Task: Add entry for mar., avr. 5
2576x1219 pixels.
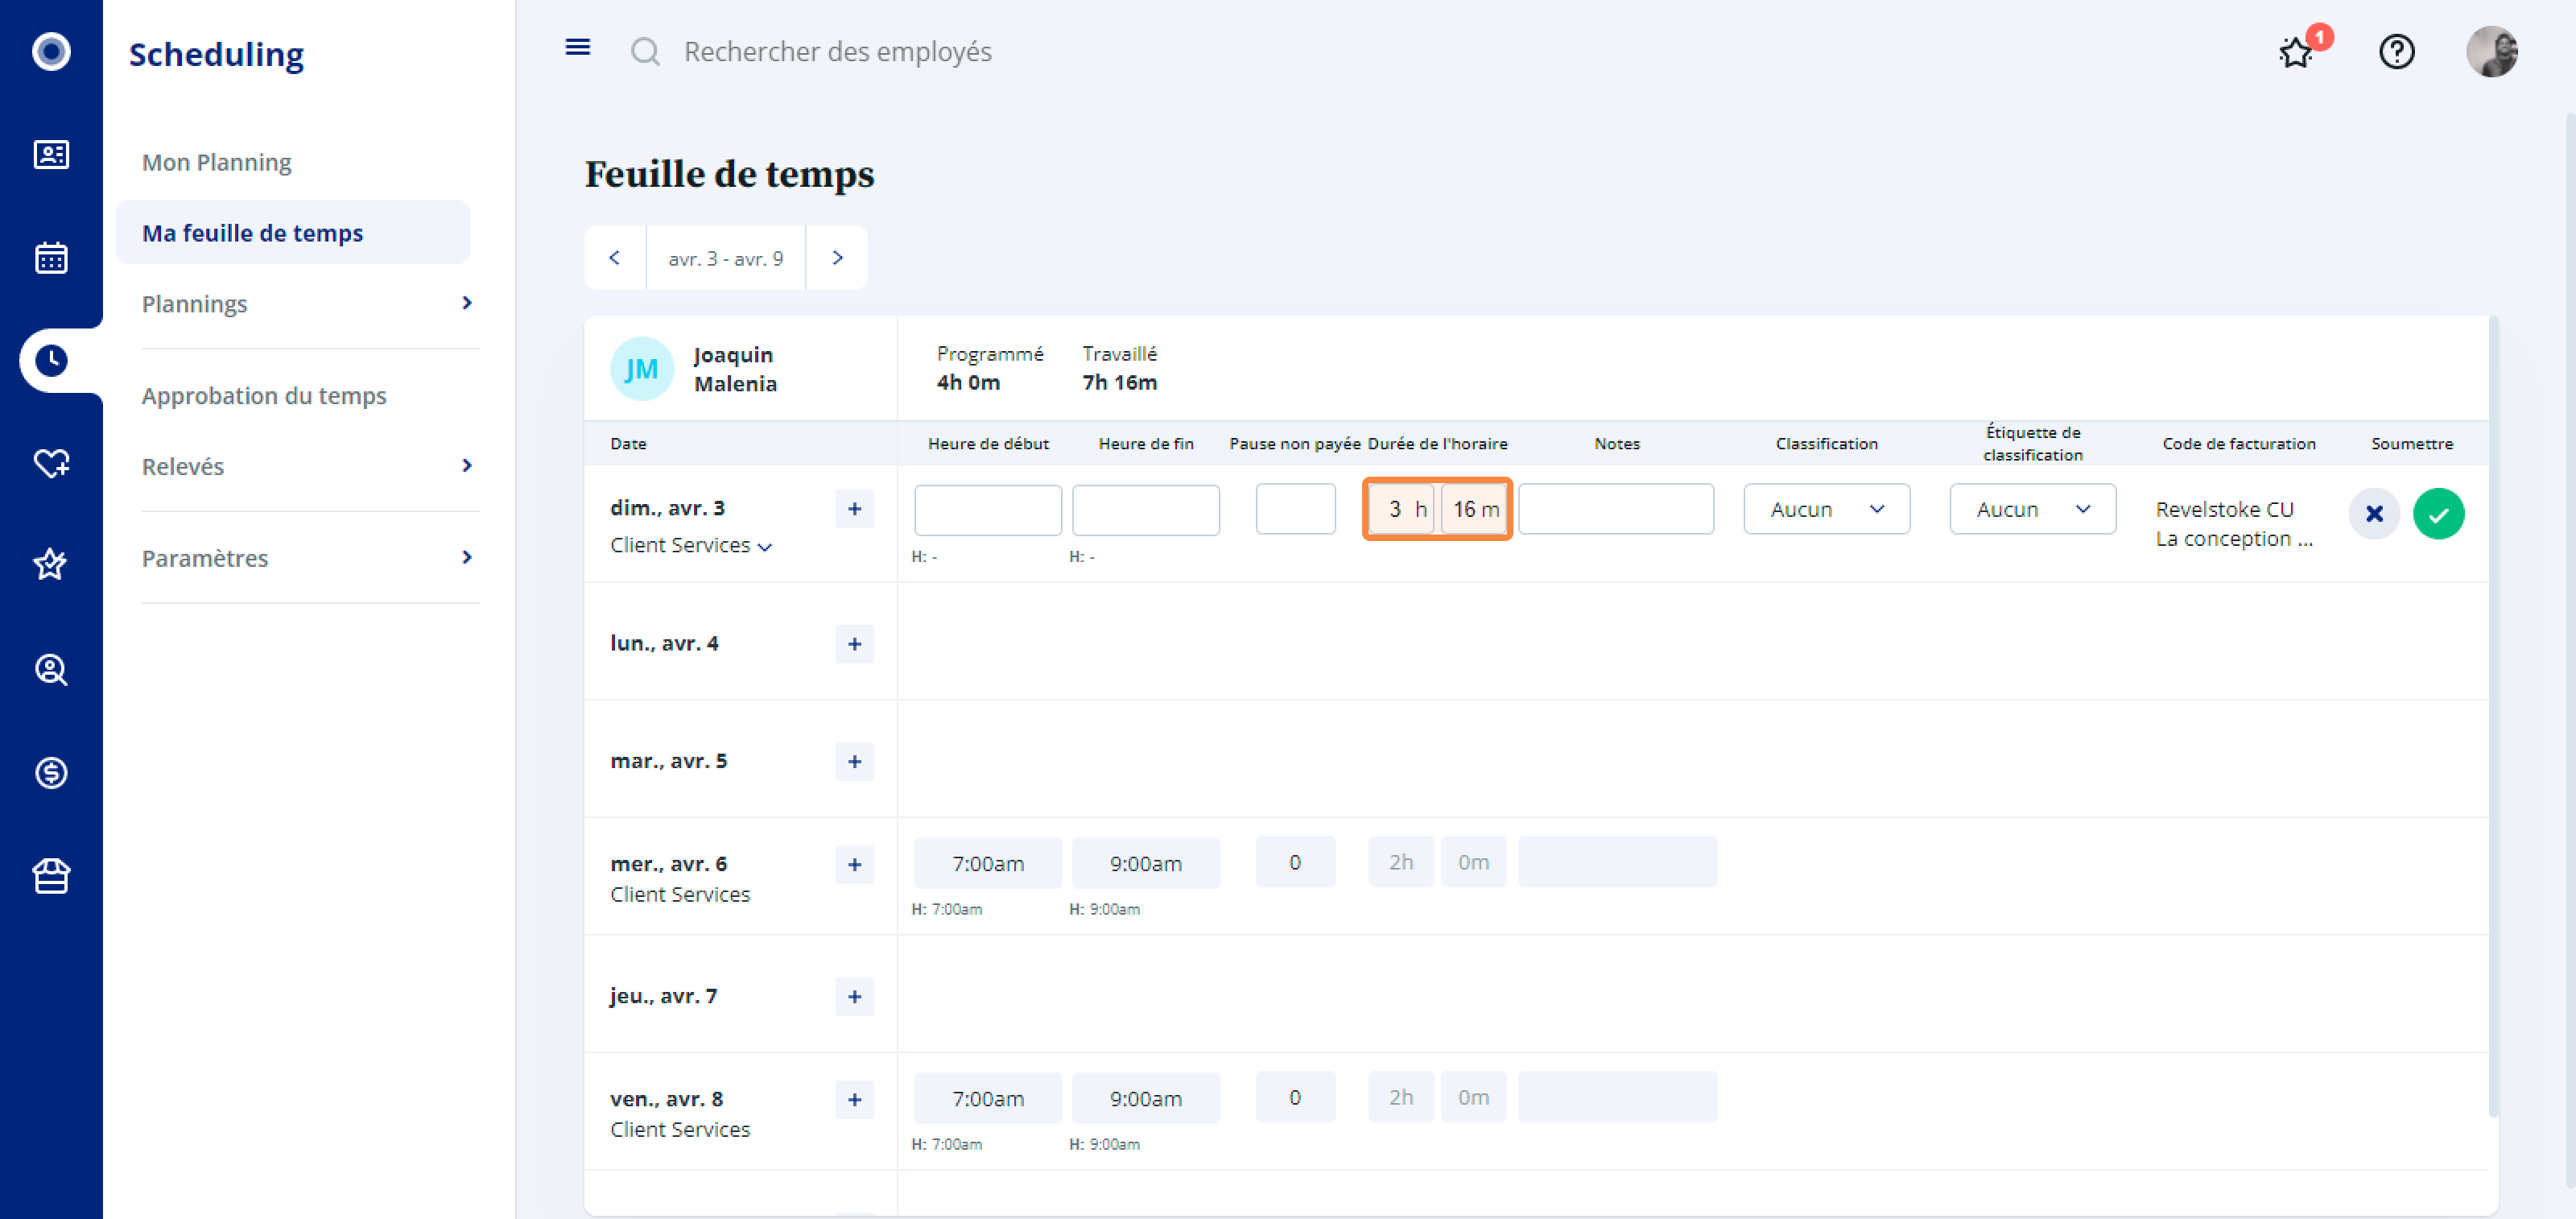Action: point(854,762)
